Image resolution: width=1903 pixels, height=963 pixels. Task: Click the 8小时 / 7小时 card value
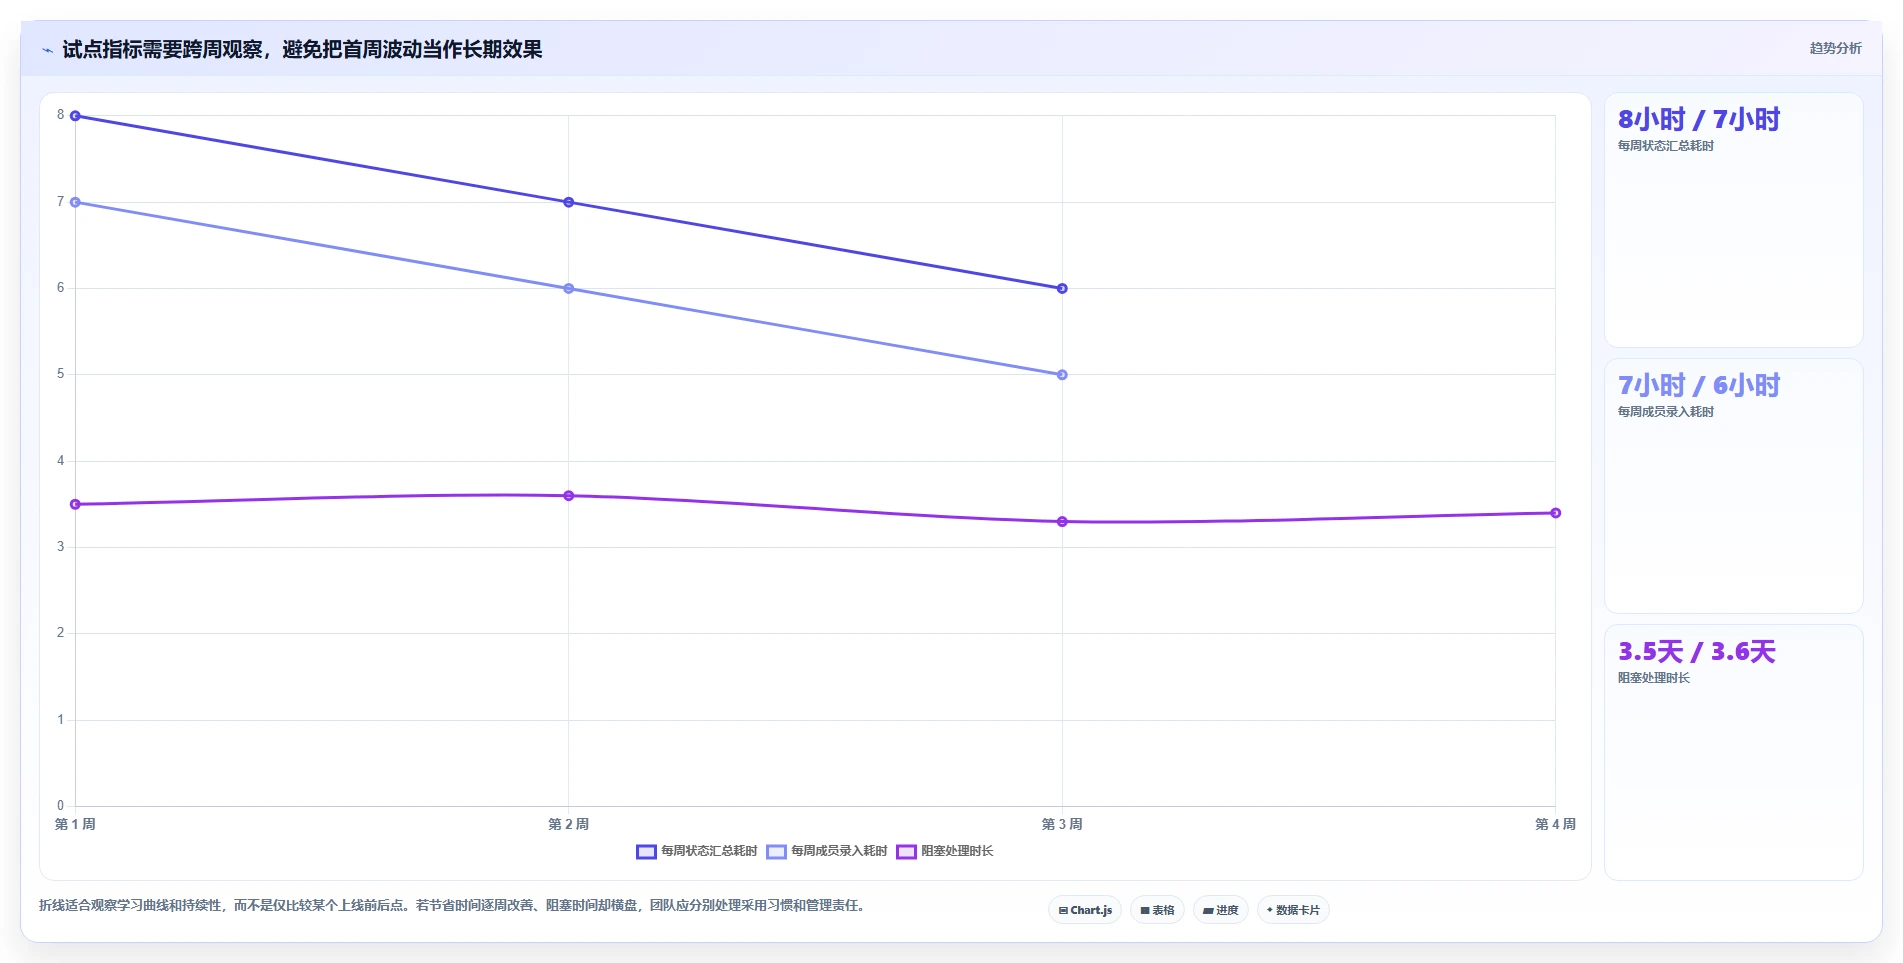[x=1699, y=120]
